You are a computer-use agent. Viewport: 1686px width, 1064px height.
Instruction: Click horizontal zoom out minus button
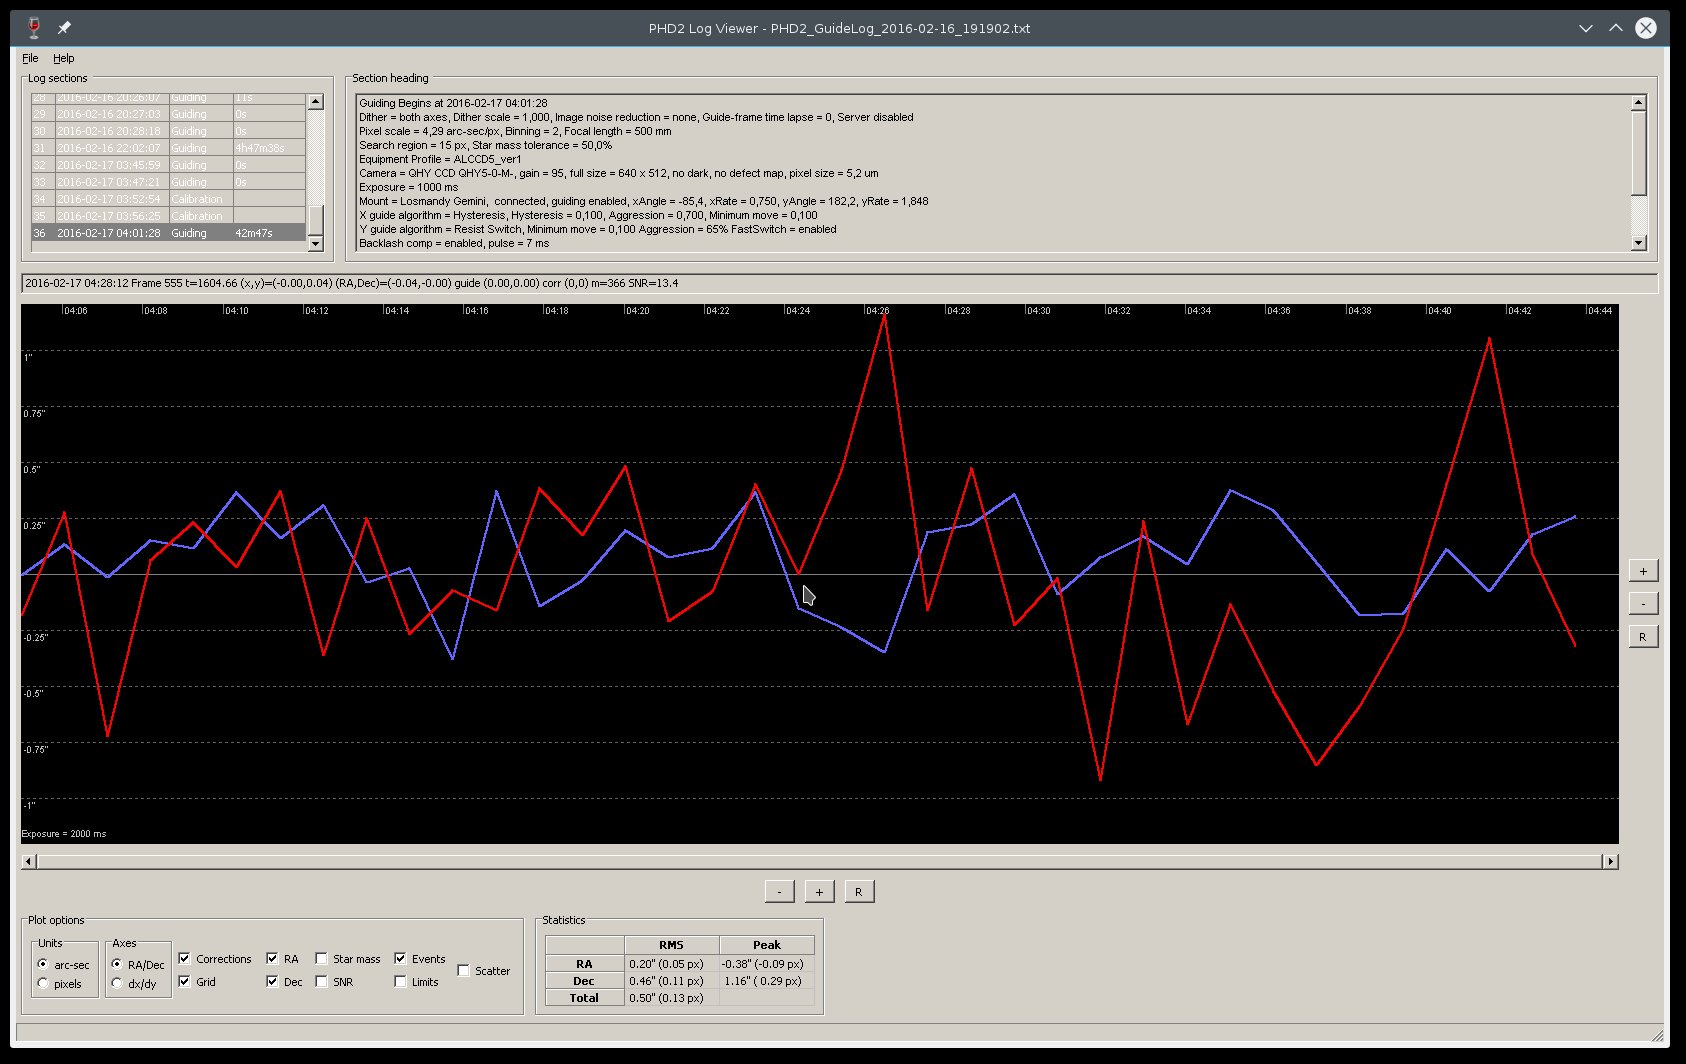point(779,892)
